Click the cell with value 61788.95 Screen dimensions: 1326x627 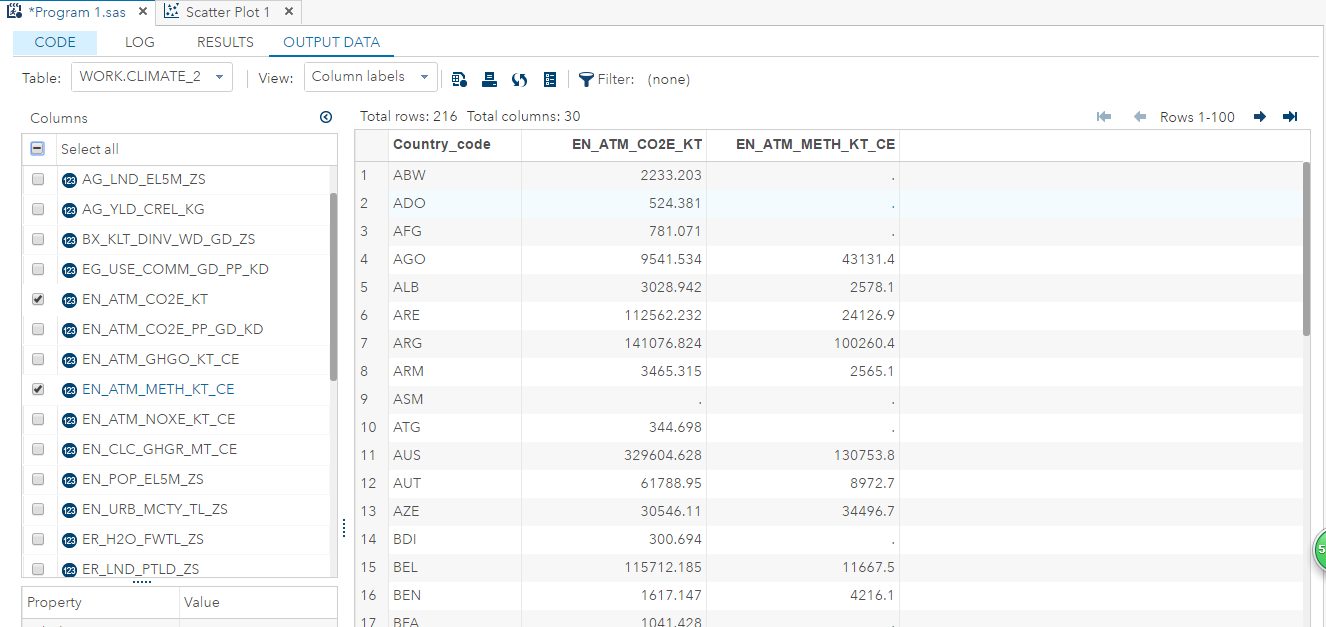click(x=614, y=483)
